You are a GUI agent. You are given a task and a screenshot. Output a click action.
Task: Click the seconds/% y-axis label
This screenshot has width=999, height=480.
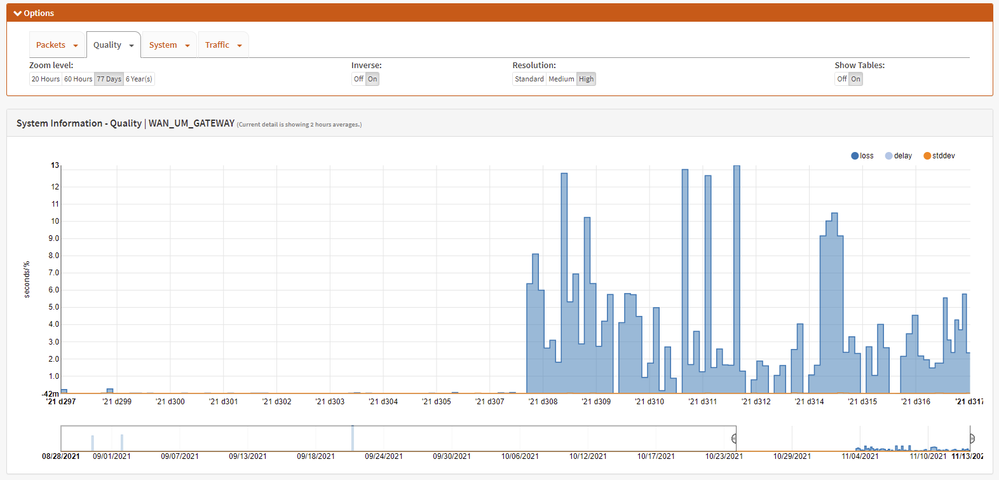click(28, 279)
